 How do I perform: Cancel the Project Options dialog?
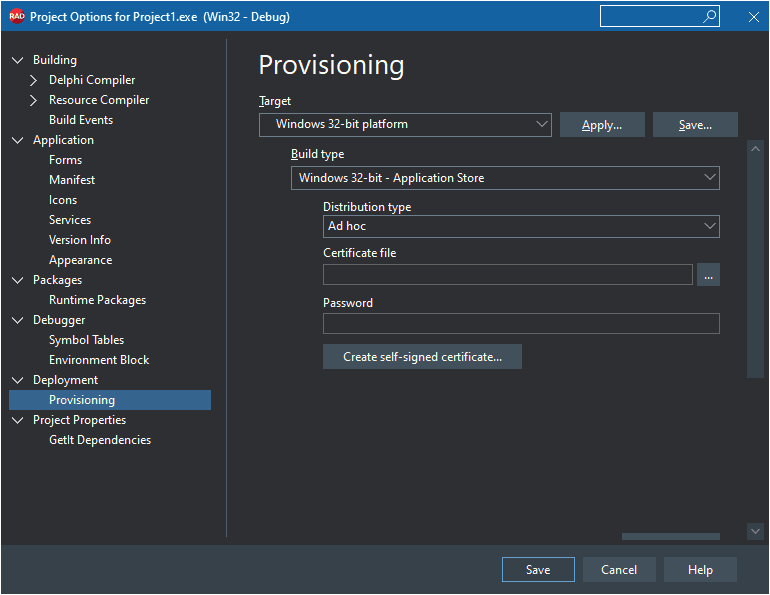click(x=619, y=570)
